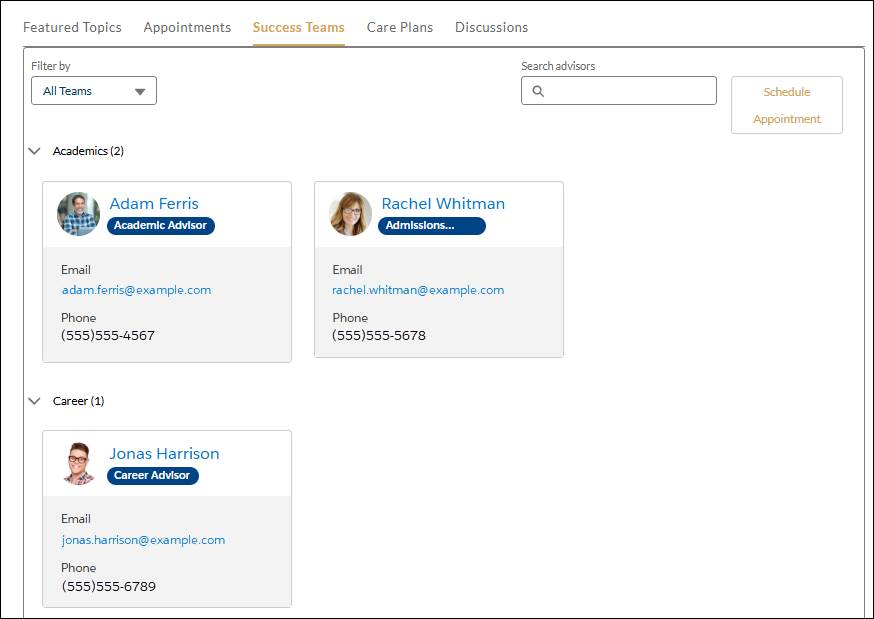Email rachel.whitman@example.com link
Screen dimensions: 874x619
pyautogui.click(x=418, y=290)
